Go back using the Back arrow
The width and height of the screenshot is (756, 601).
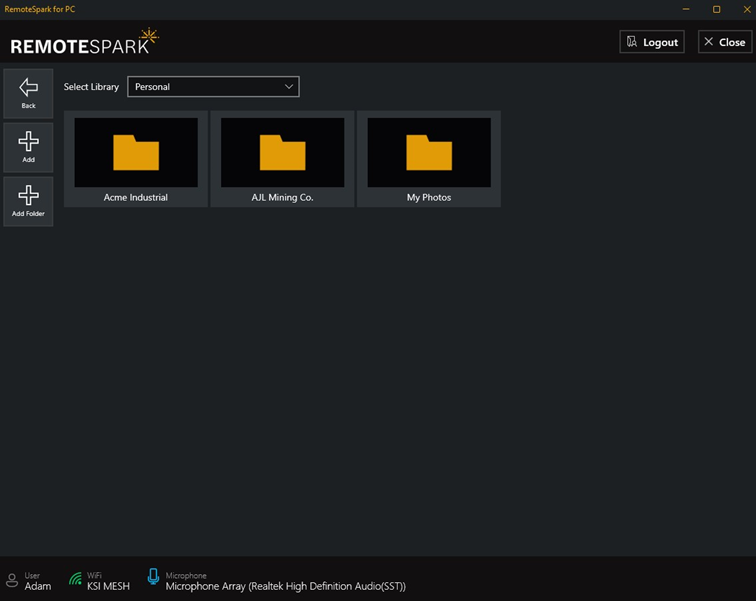point(28,93)
